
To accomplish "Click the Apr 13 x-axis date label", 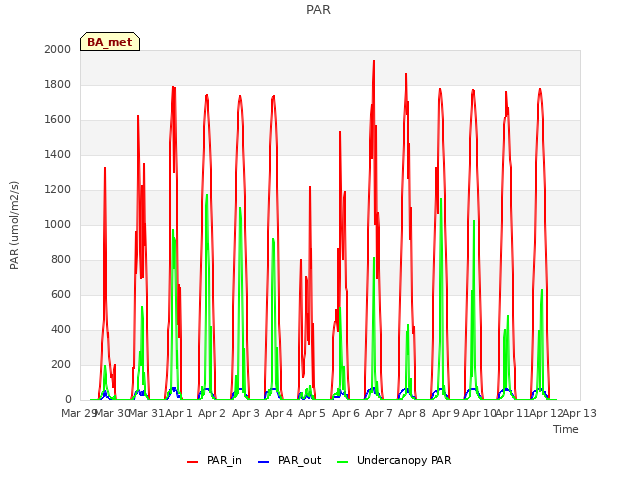I will [x=580, y=413].
